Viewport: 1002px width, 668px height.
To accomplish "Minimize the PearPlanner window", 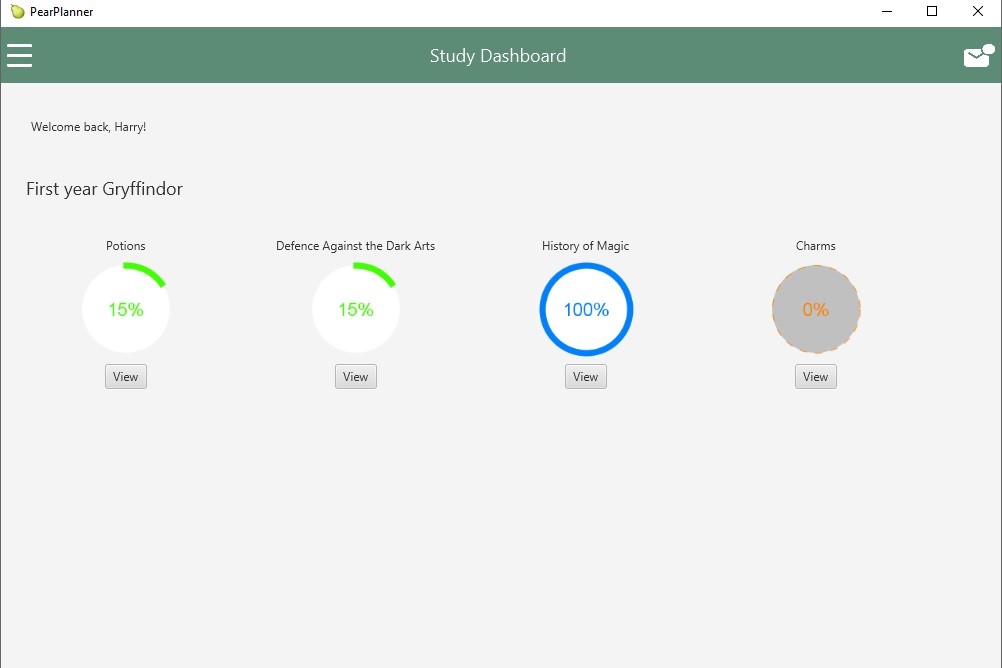I will [886, 12].
